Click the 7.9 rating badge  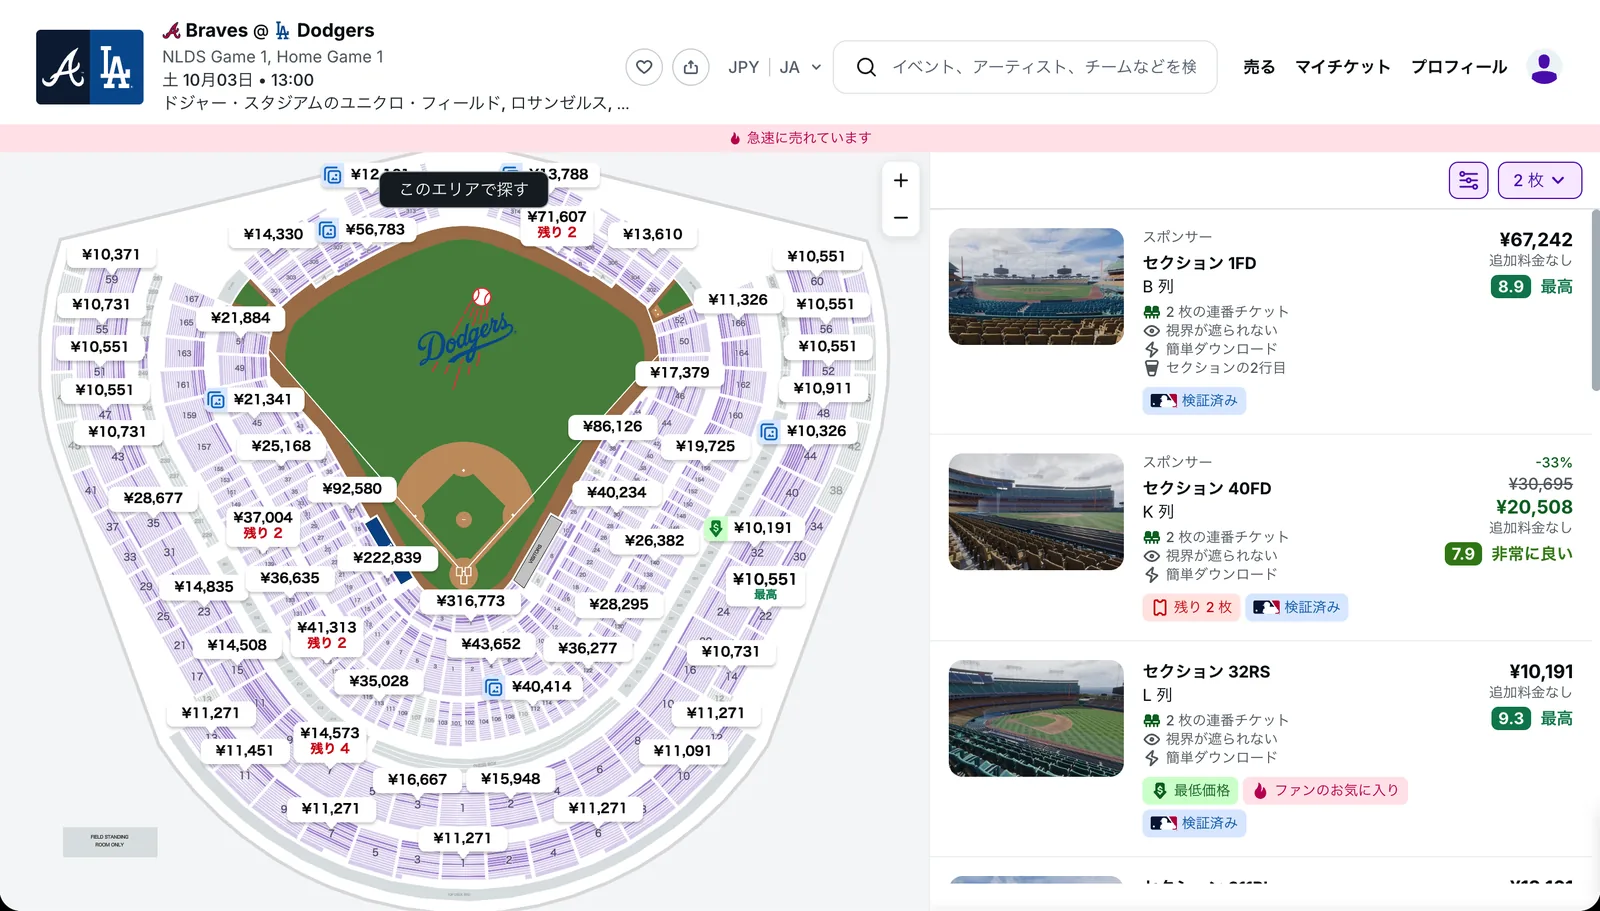(1463, 554)
